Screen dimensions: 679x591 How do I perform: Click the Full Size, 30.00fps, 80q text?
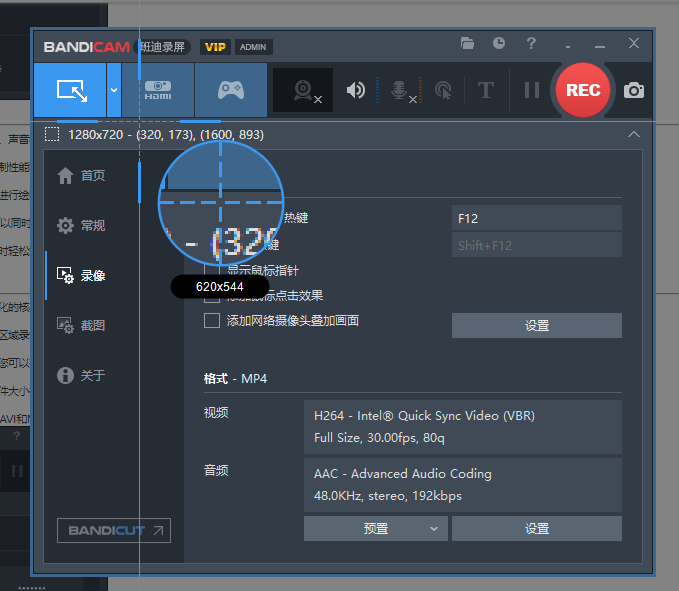coord(379,437)
